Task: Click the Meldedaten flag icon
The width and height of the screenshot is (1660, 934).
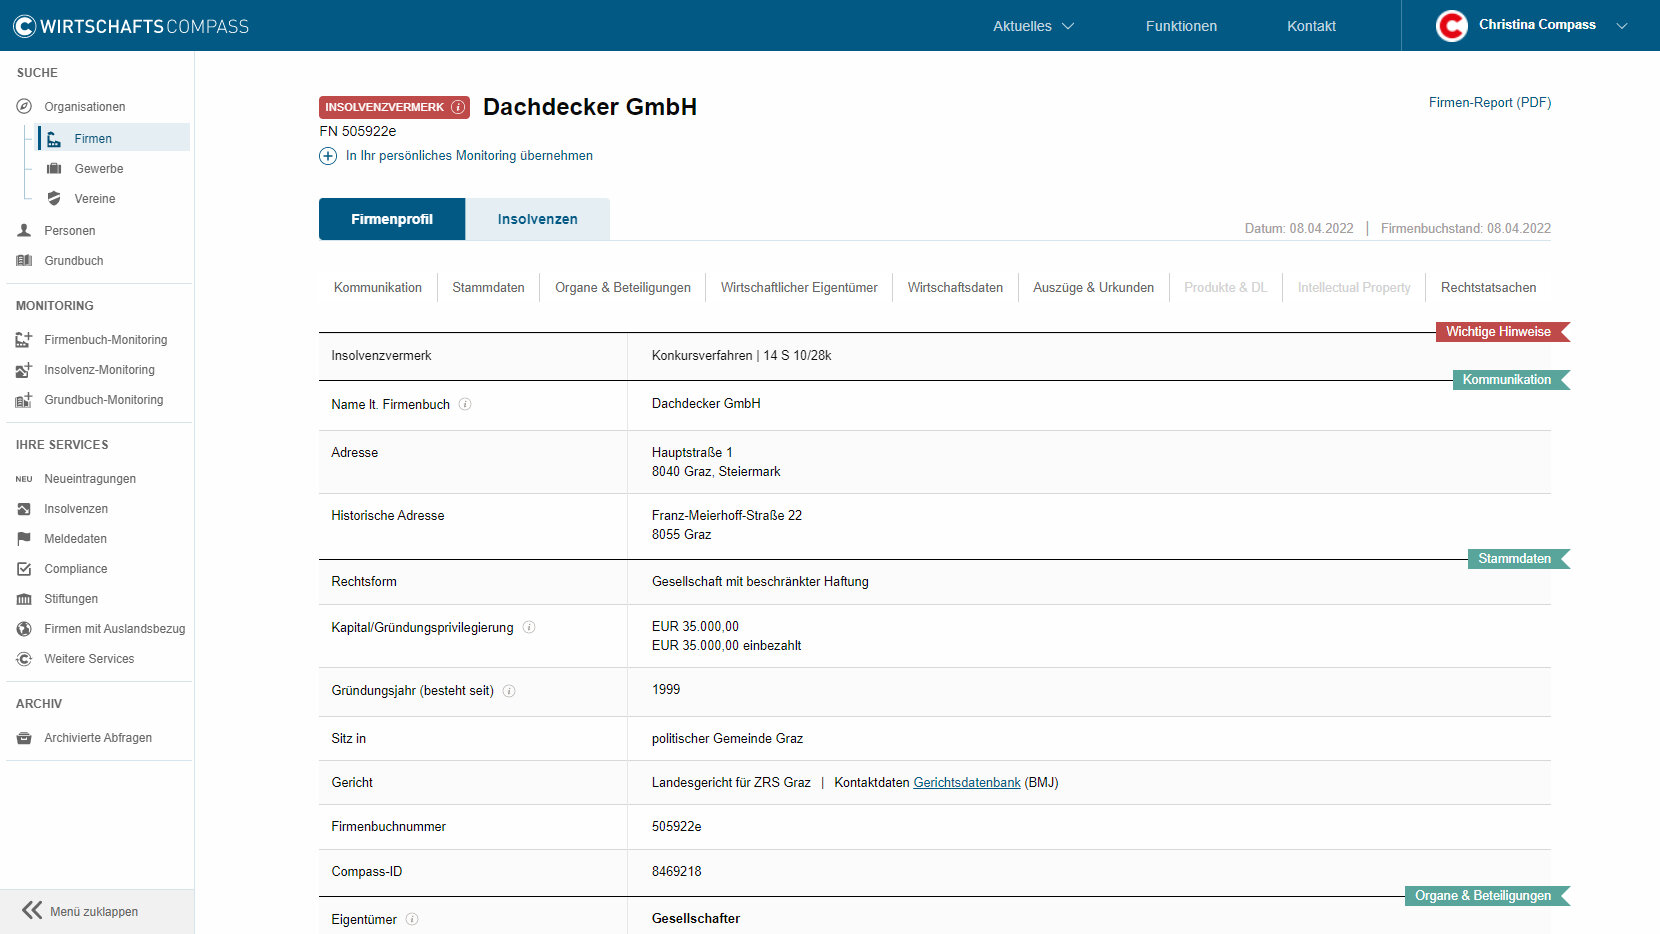Action: point(24,538)
